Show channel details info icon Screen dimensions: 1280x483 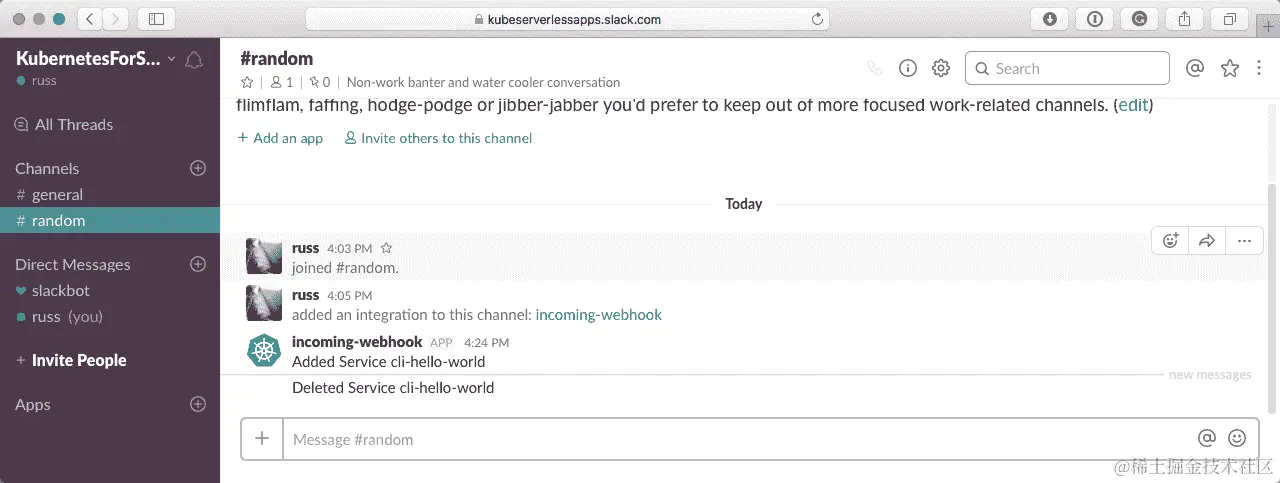[x=908, y=68]
